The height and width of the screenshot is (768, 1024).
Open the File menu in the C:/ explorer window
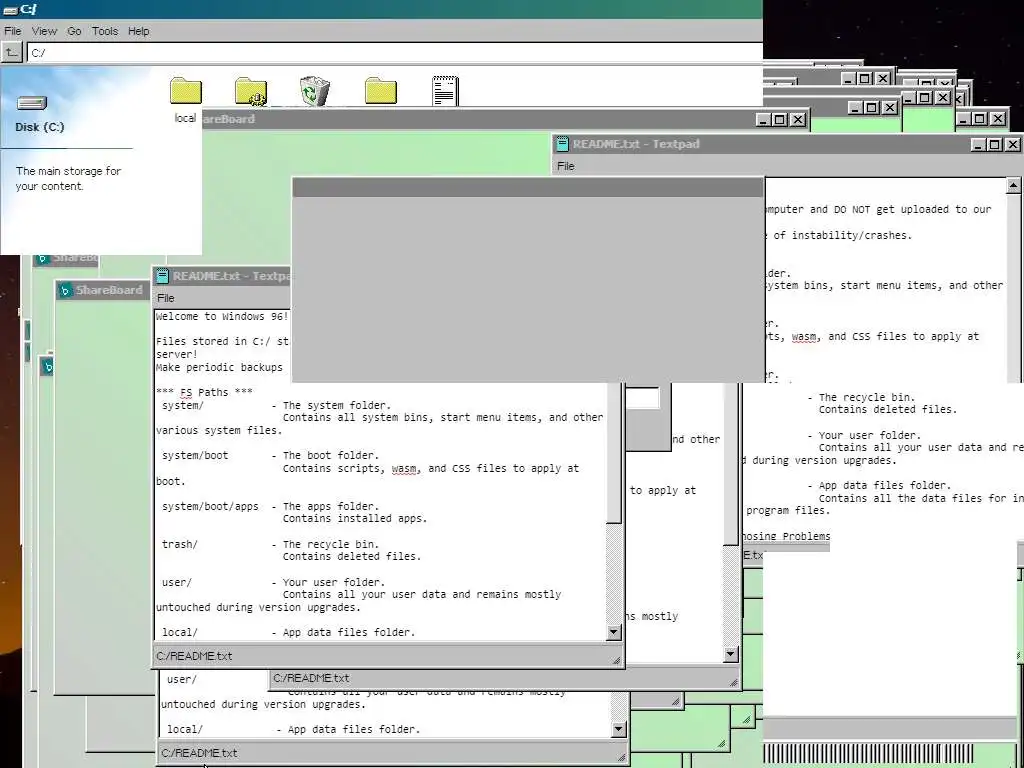12,31
